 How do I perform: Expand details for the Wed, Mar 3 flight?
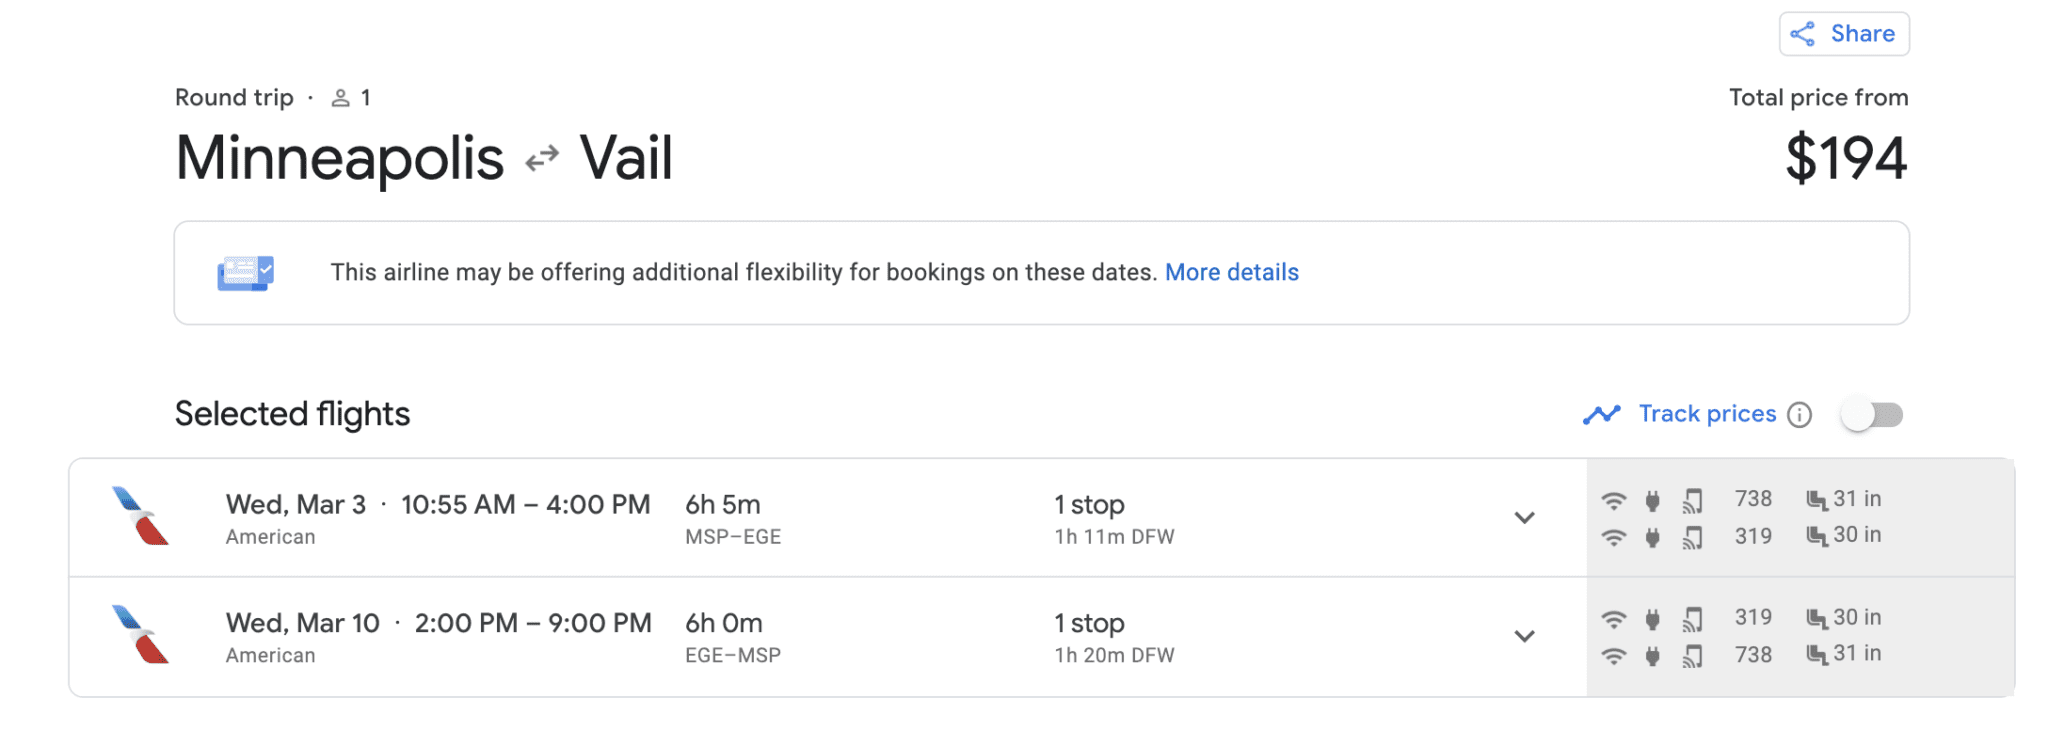[1525, 518]
